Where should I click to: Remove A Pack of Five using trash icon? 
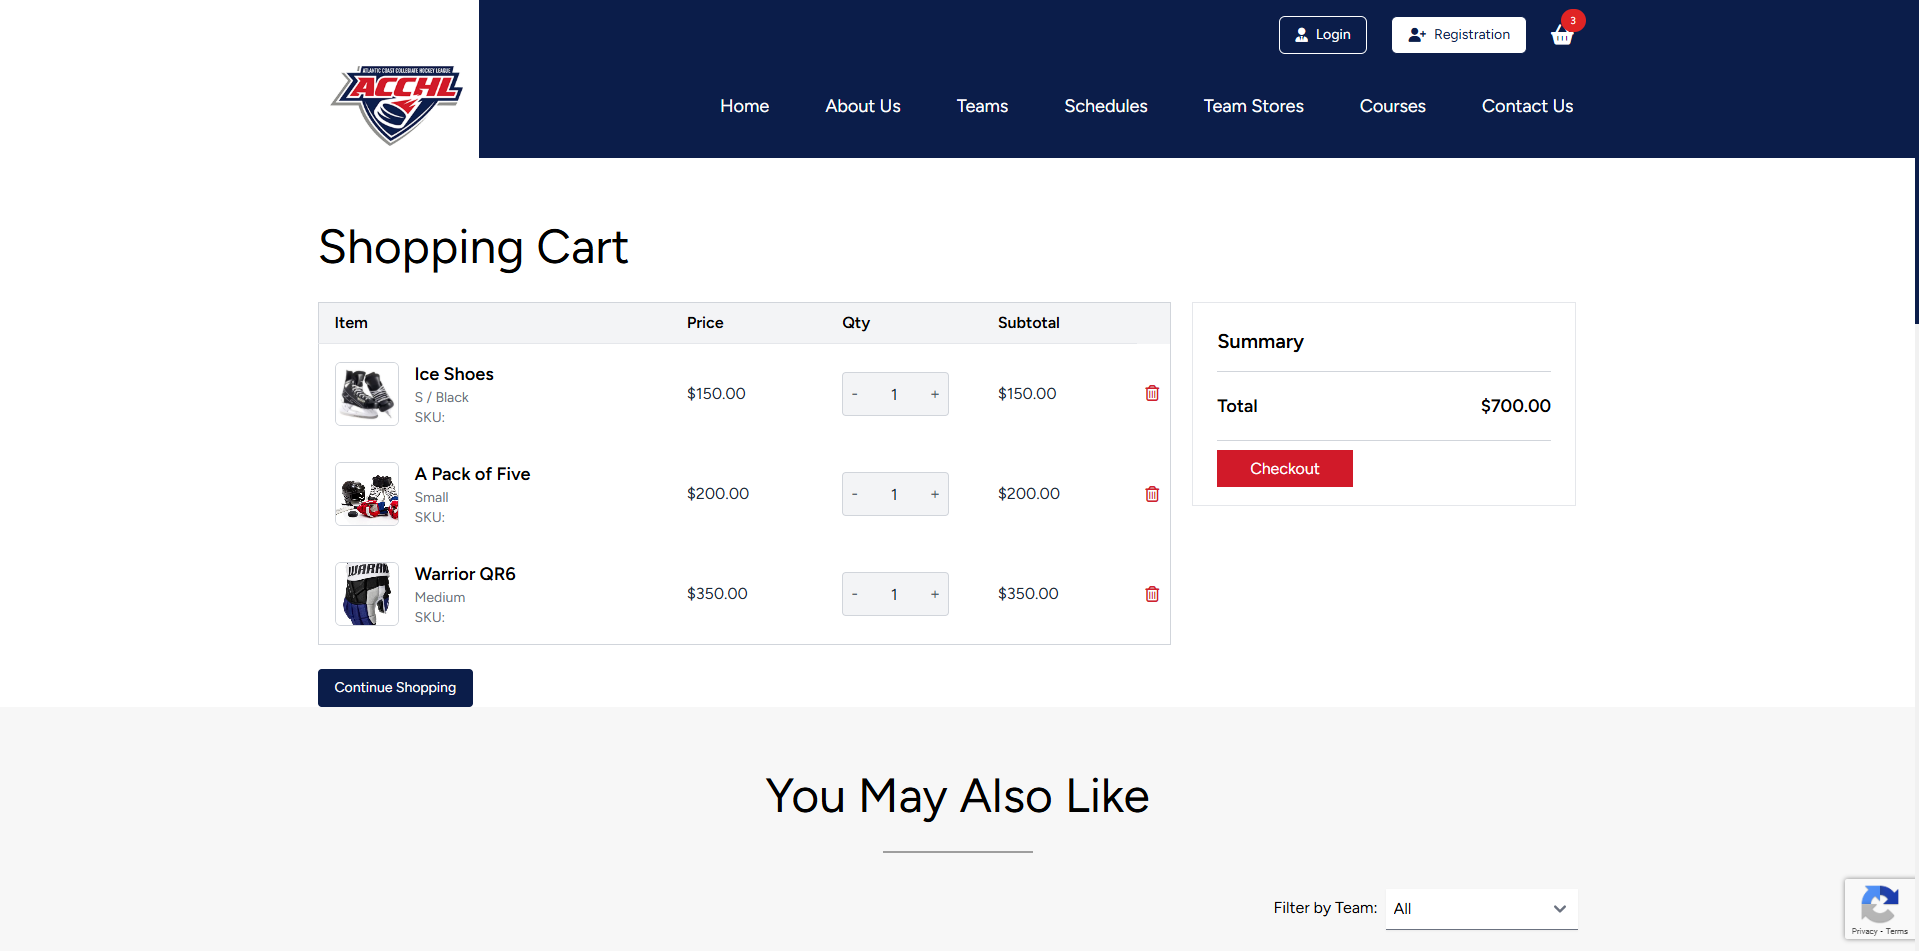point(1151,493)
